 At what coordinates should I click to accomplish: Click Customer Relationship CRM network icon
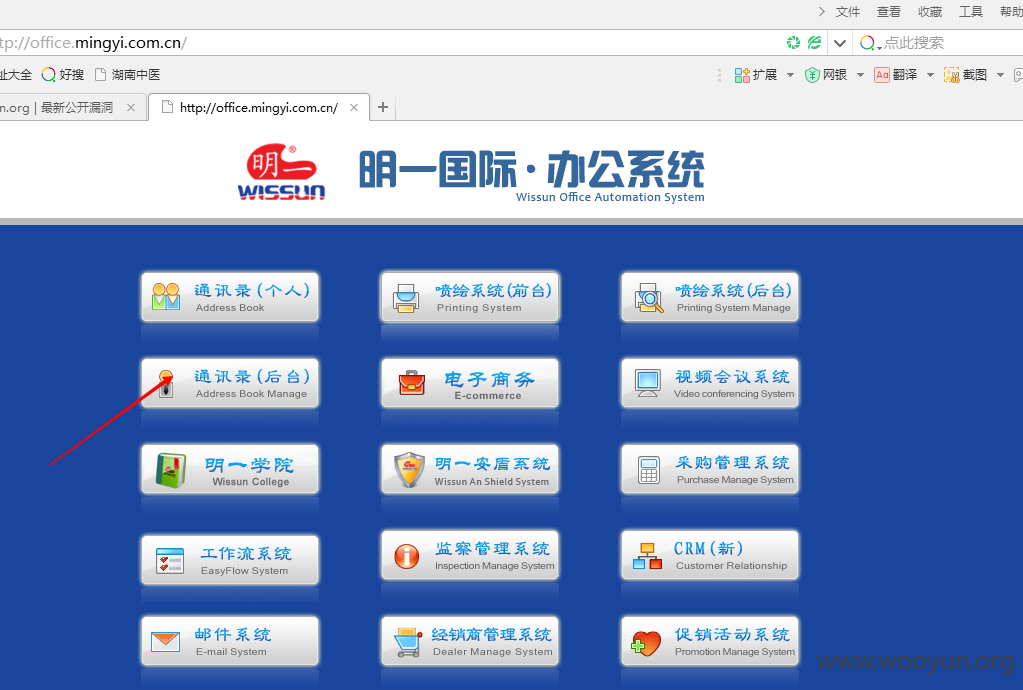tap(647, 556)
